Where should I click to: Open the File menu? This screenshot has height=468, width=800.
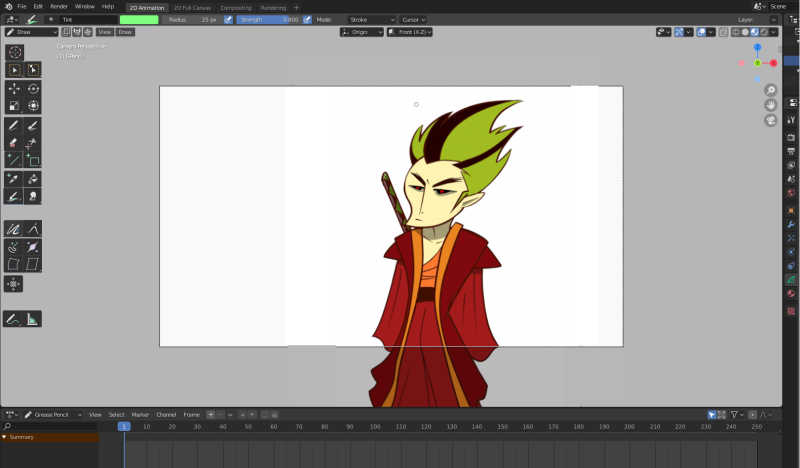[x=21, y=7]
